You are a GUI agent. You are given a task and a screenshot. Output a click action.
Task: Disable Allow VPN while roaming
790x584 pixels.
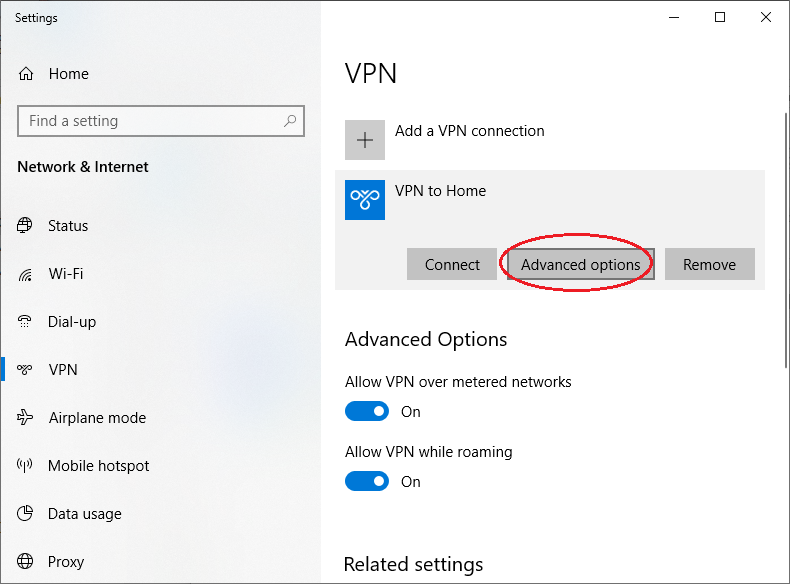367,481
